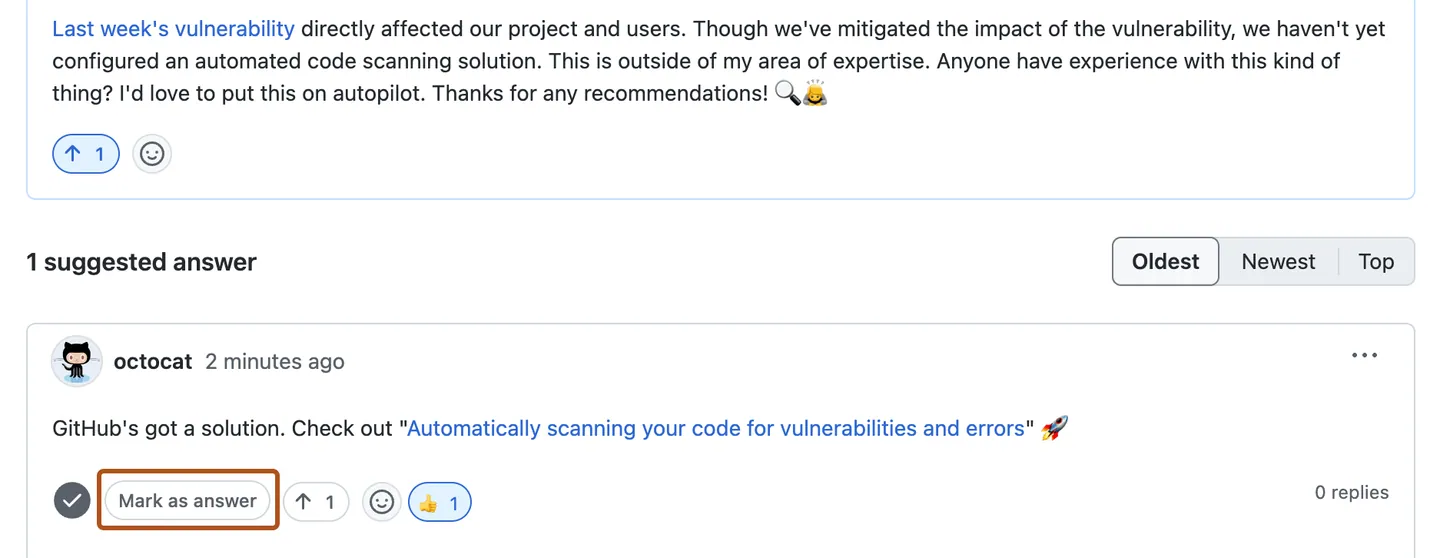This screenshot has height=558, width=1440.
Task: Sort answers by Newest
Action: 1278,262
